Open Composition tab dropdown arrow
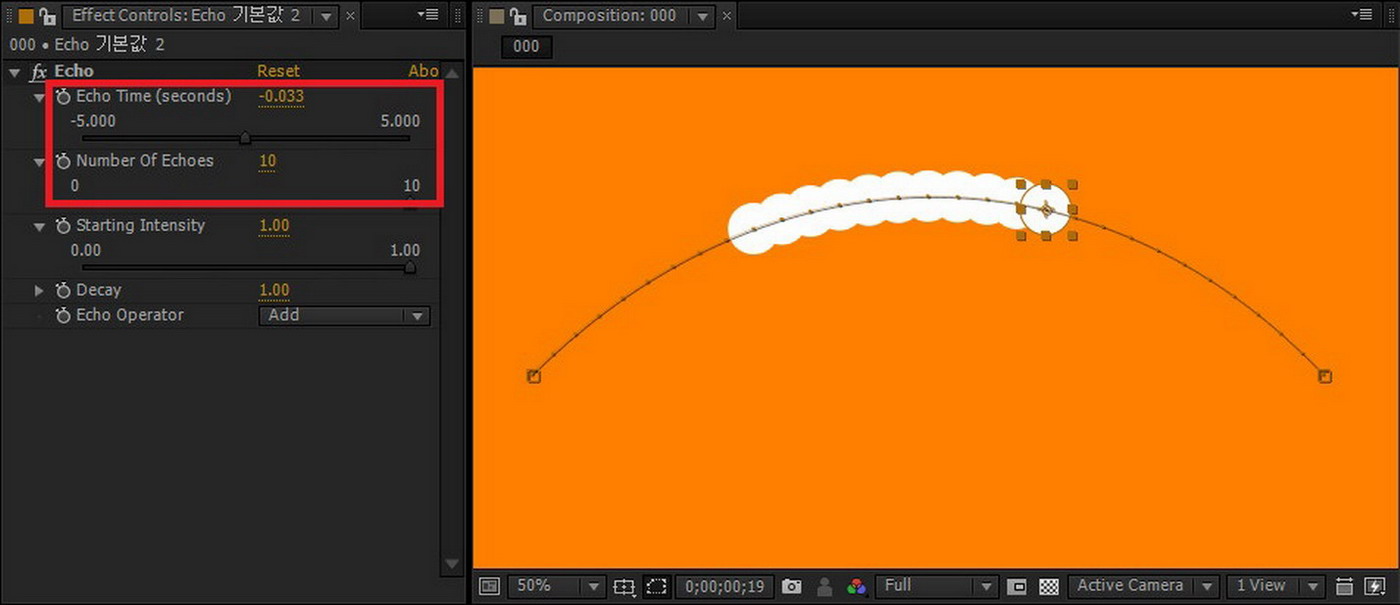This screenshot has width=1400, height=605. [703, 17]
